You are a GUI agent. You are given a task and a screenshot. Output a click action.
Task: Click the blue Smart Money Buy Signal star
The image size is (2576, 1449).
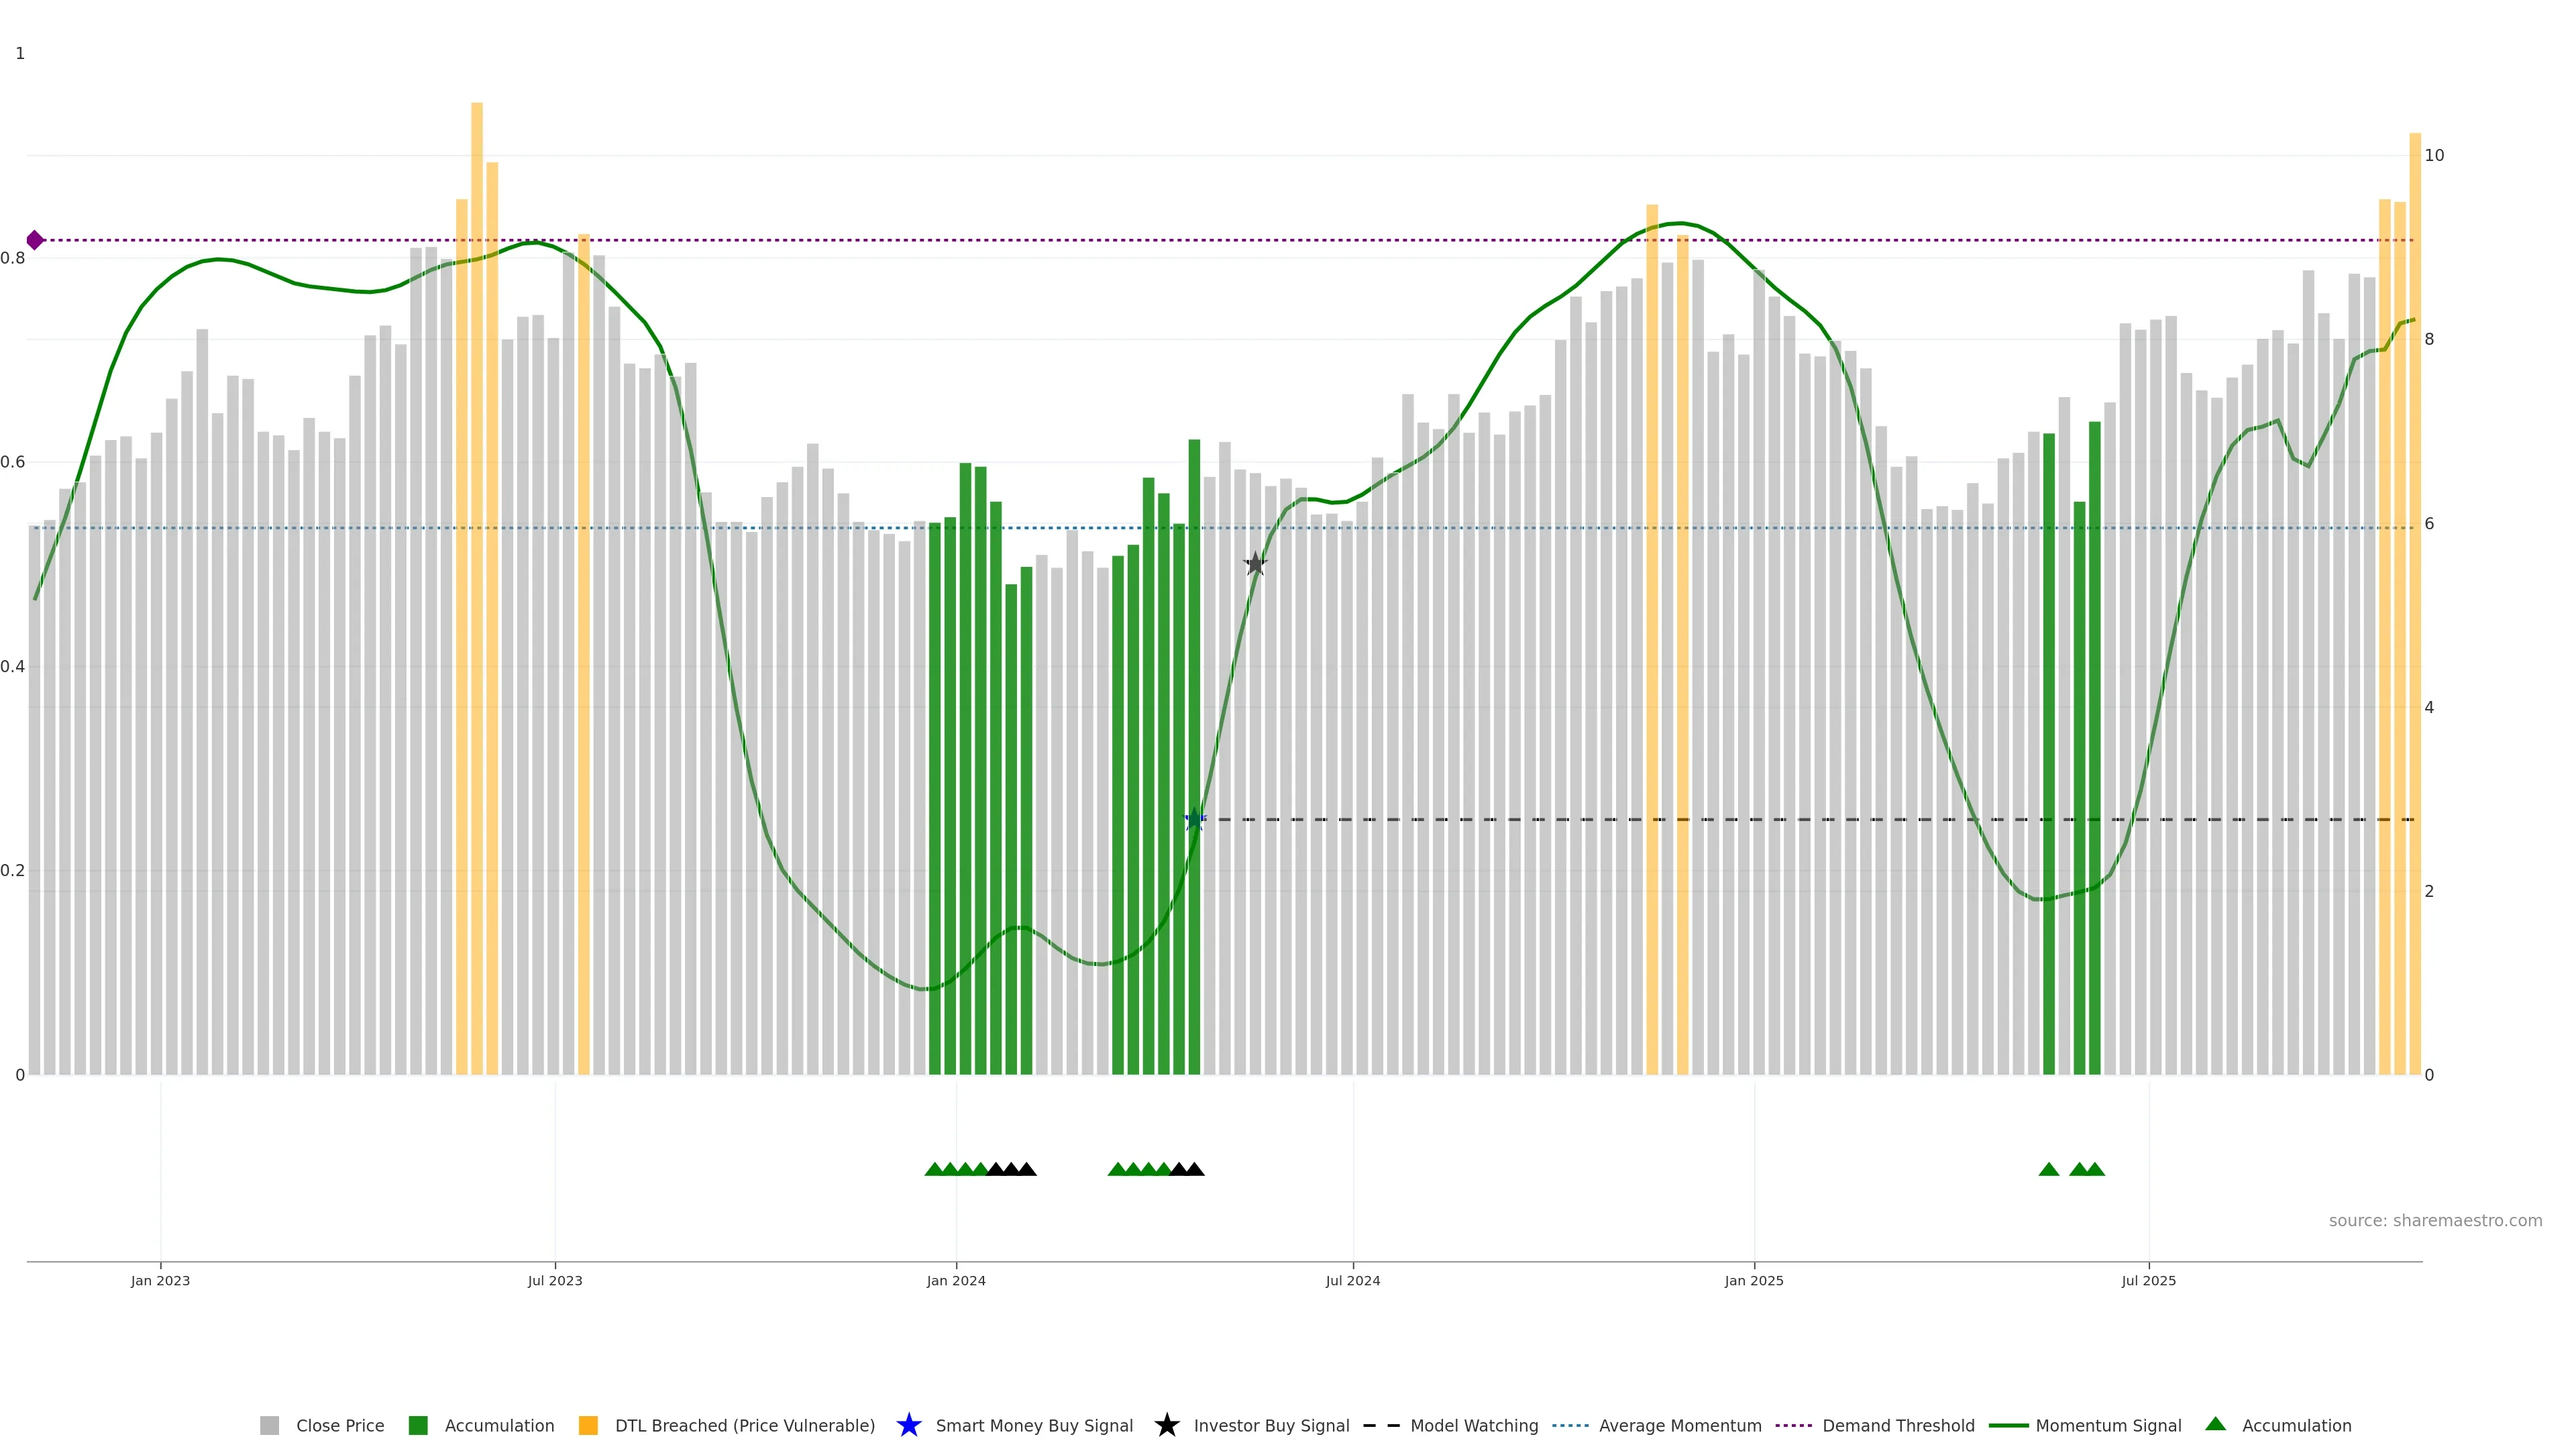coord(1194,820)
